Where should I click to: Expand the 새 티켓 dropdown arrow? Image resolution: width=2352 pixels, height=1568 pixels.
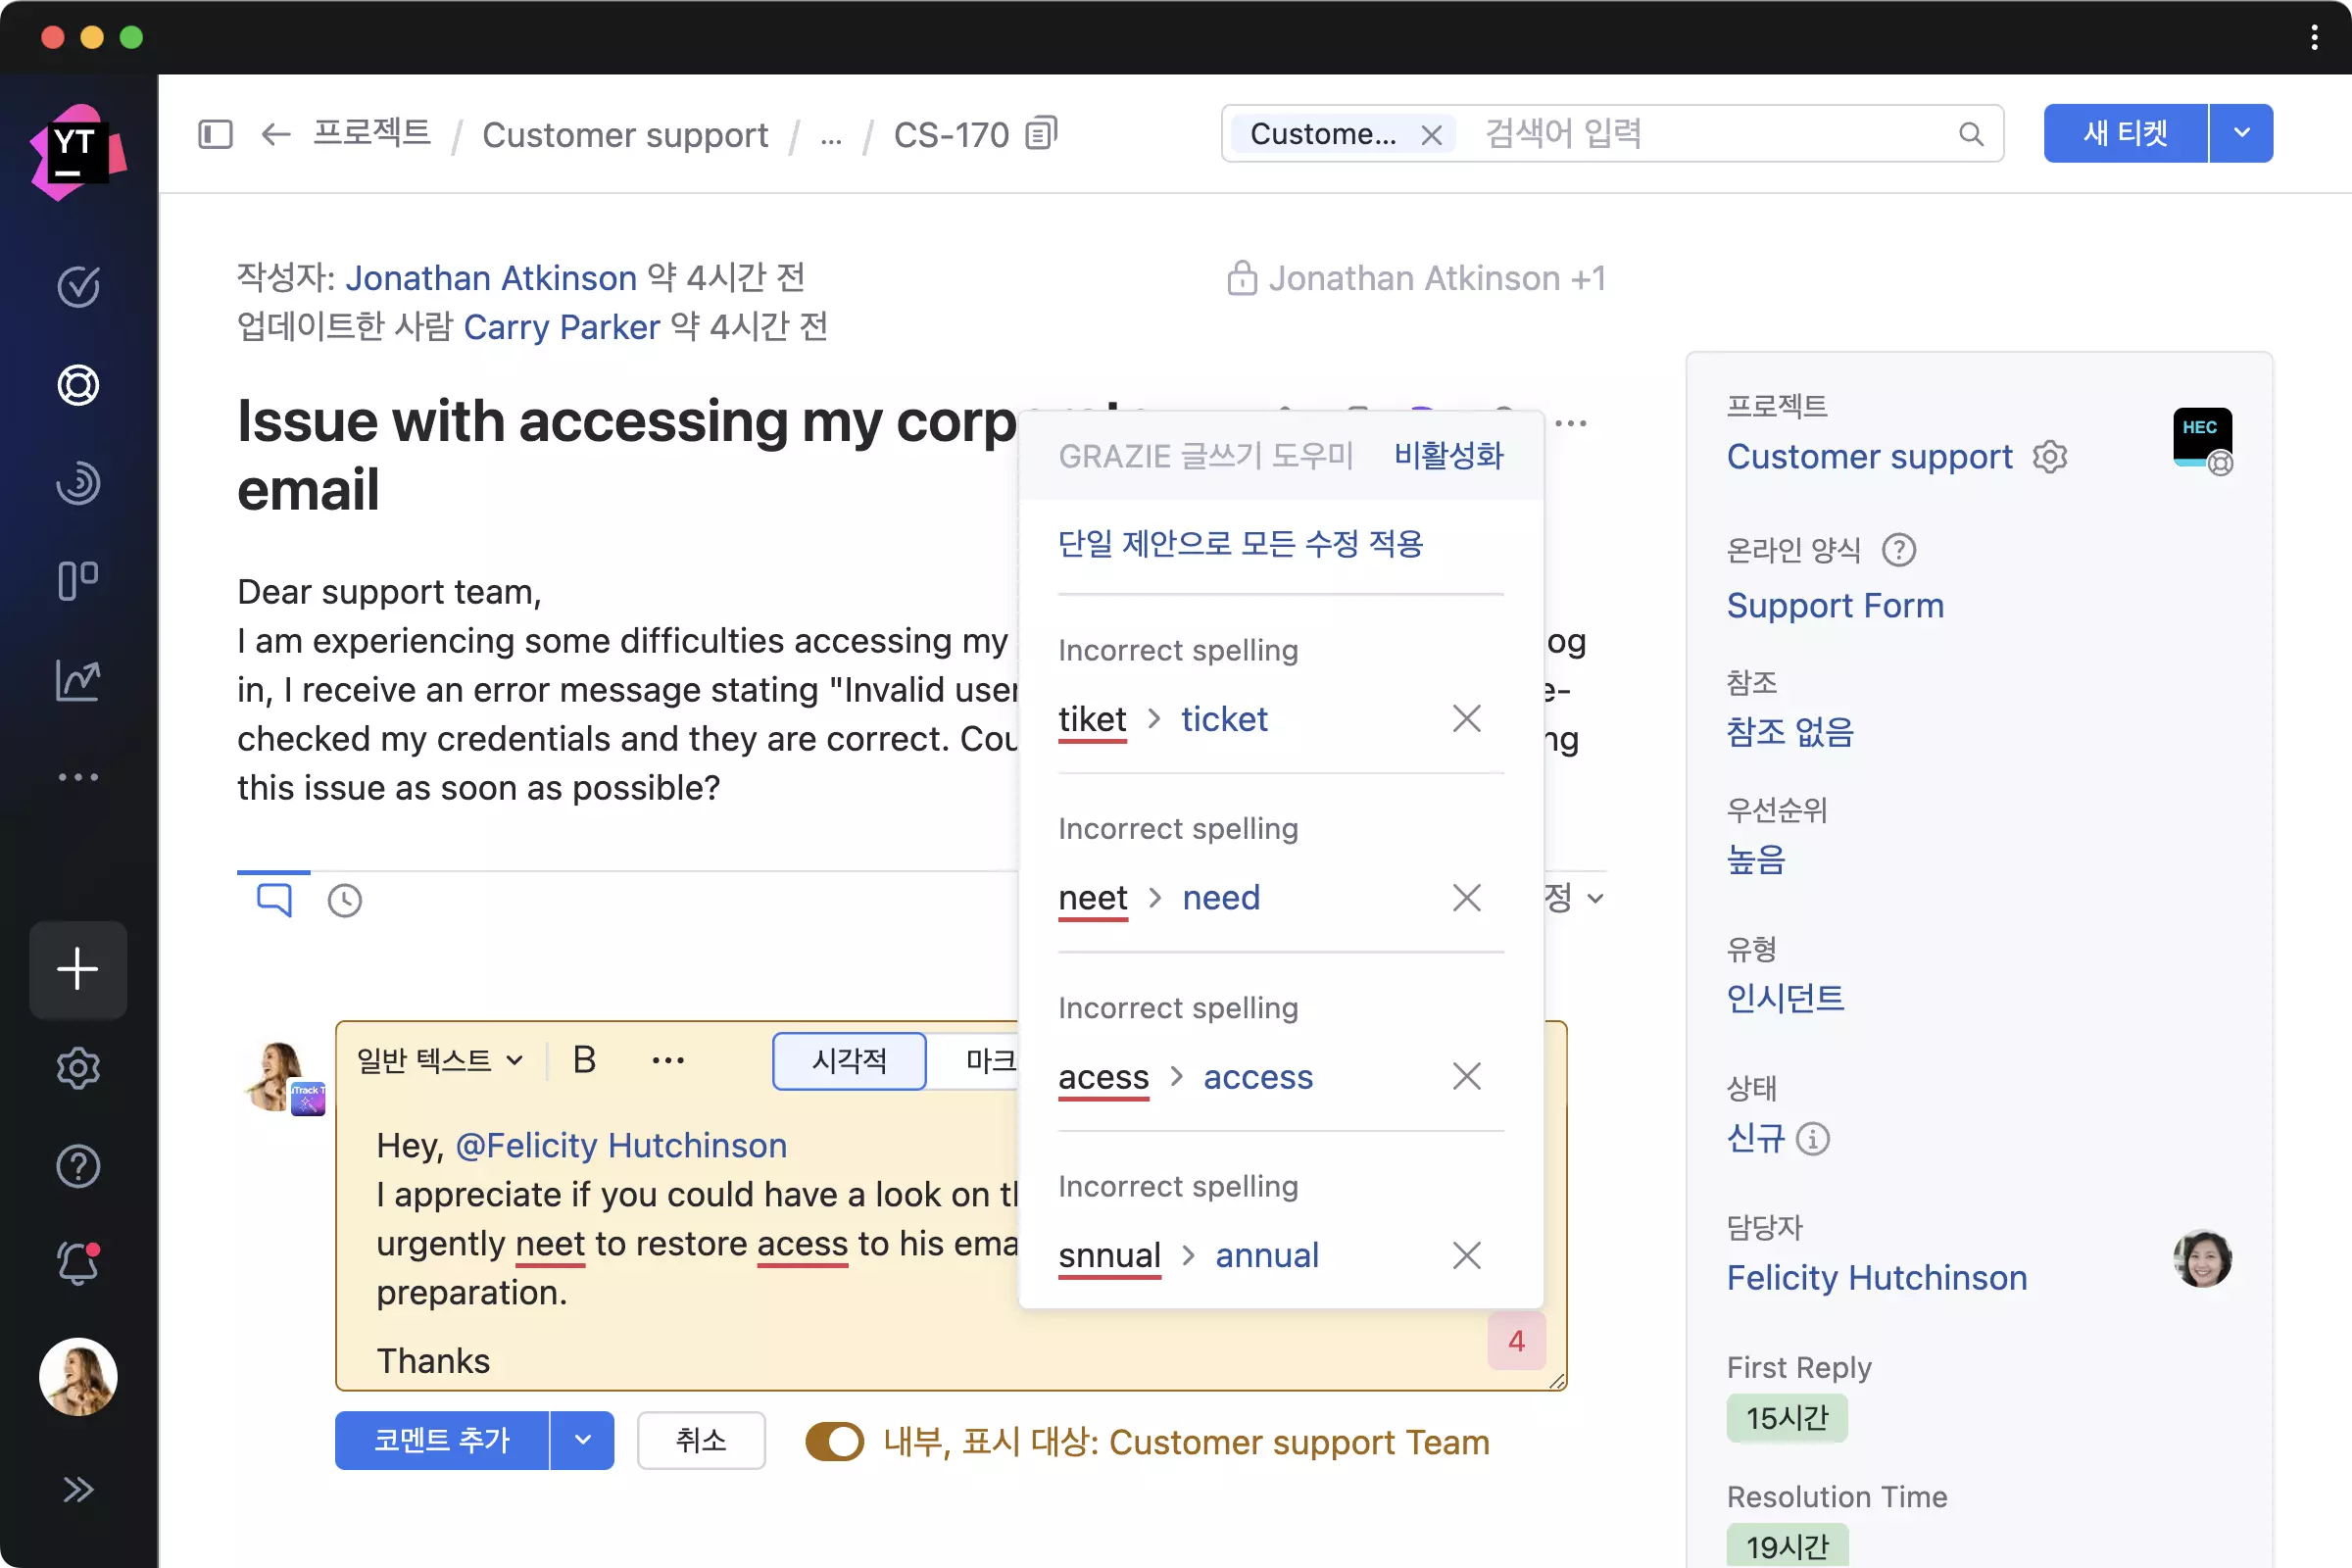coord(2241,133)
